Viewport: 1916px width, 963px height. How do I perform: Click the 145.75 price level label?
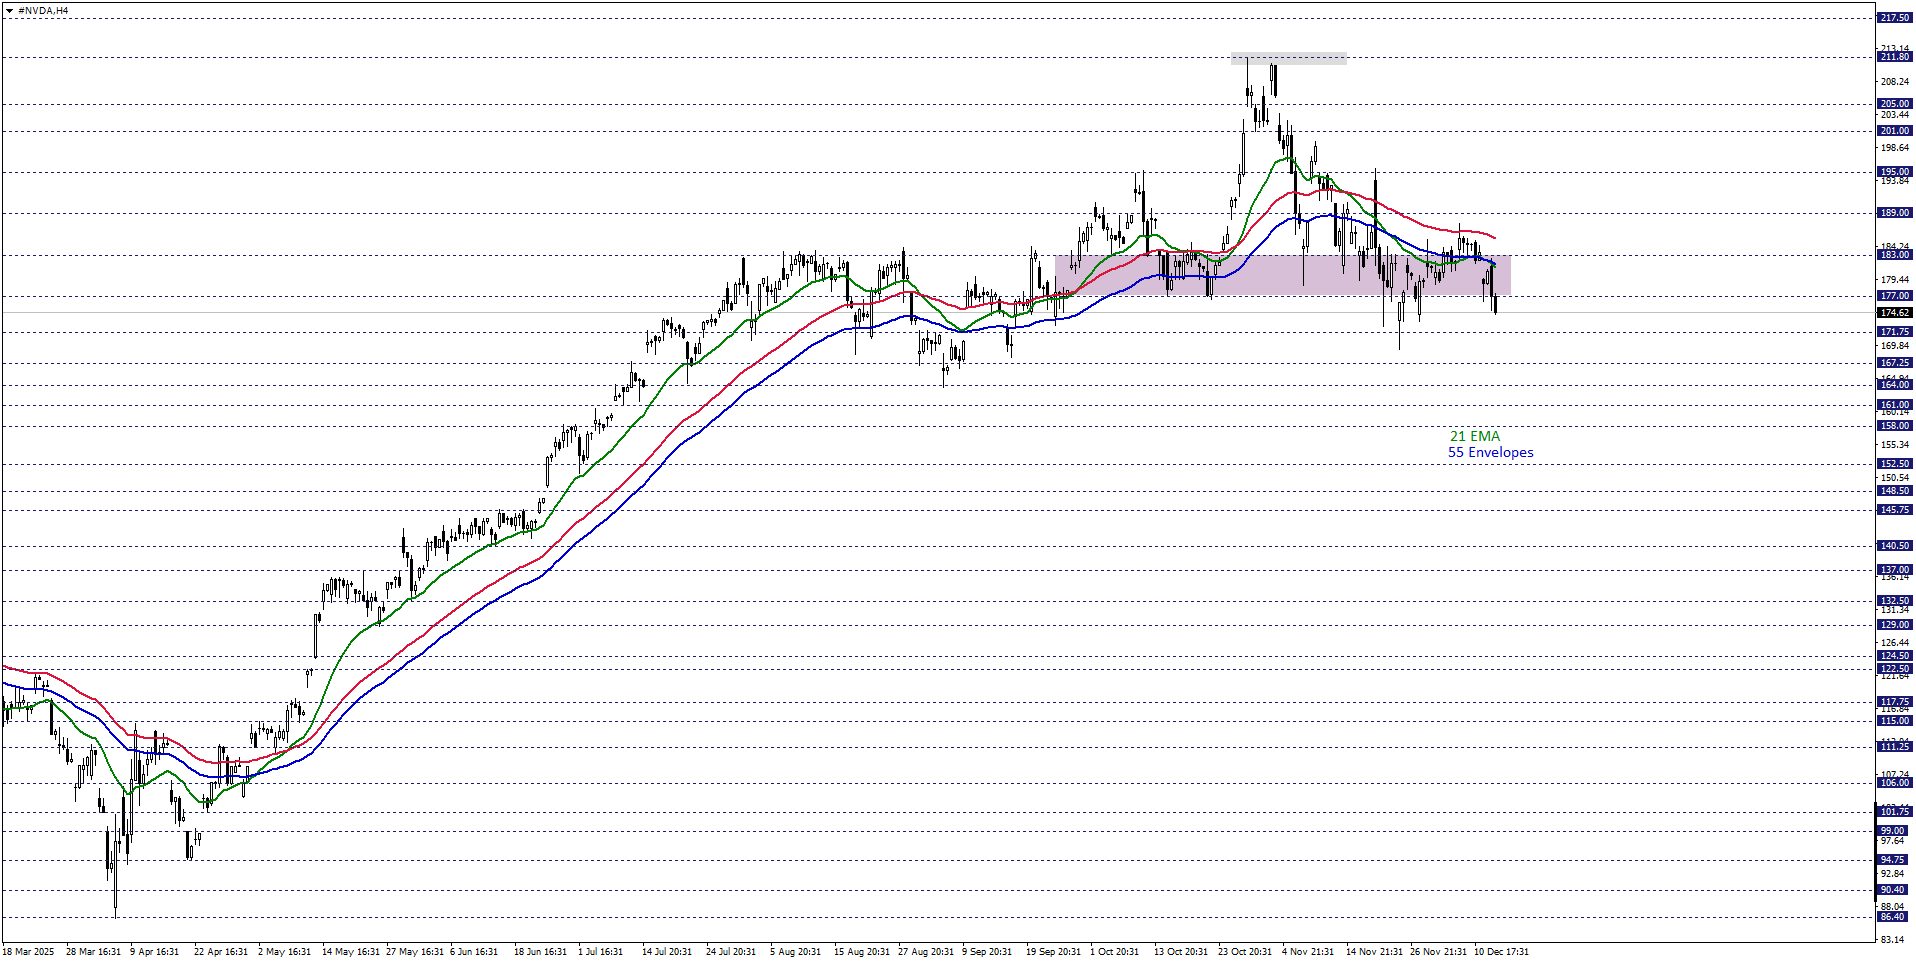(1894, 510)
